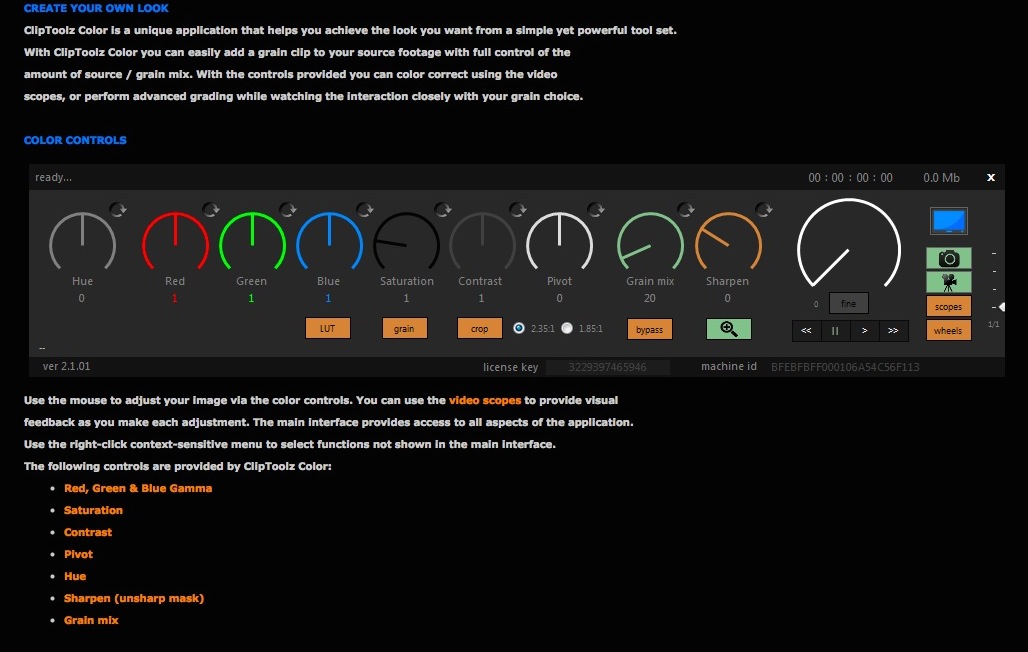Click the red value 1 under Red

(x=175, y=298)
